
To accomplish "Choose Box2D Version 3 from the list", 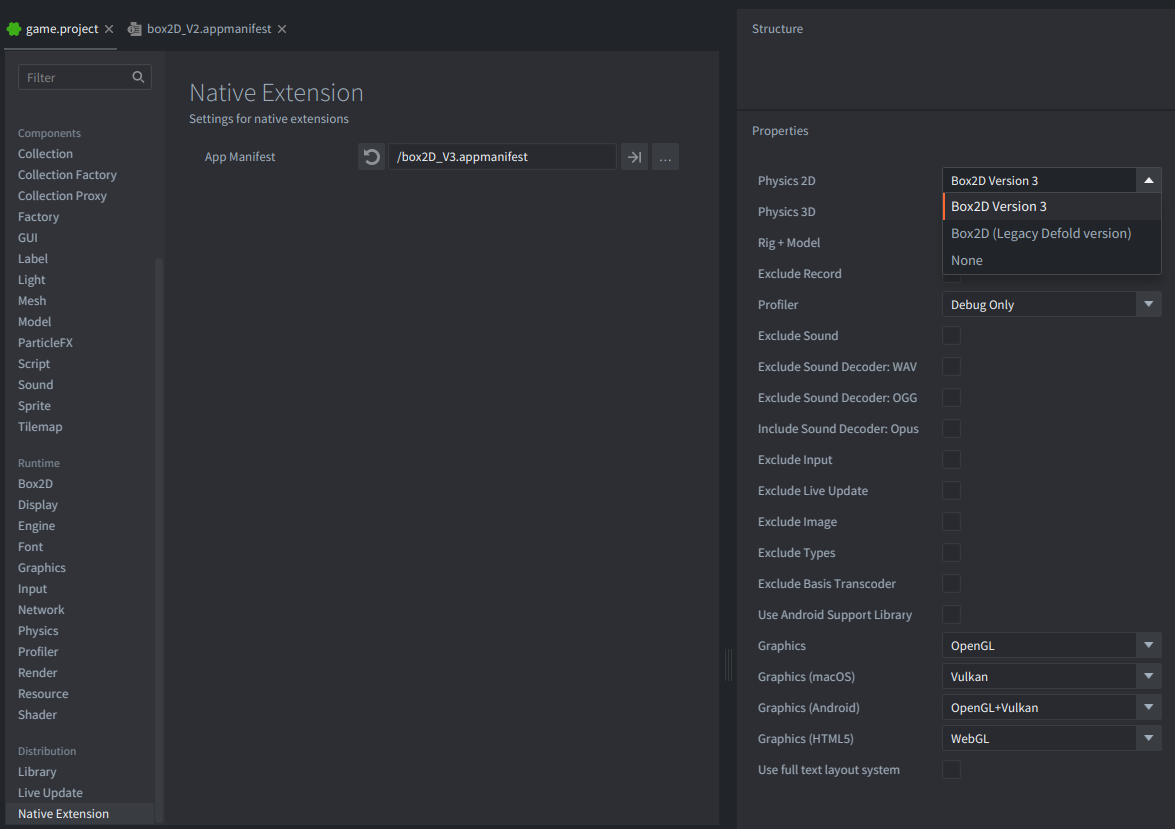I will point(1052,206).
